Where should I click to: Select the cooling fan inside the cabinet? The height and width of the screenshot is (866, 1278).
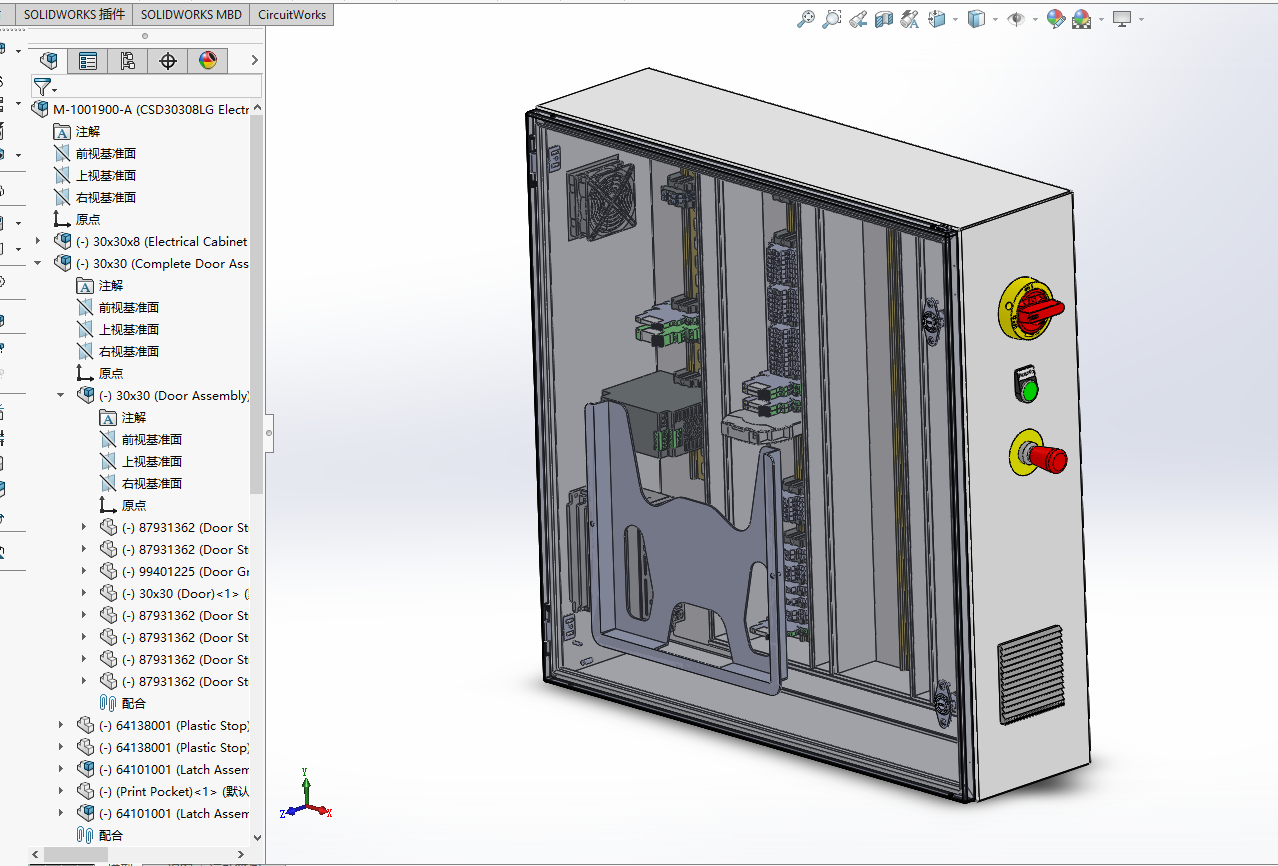pyautogui.click(x=601, y=198)
